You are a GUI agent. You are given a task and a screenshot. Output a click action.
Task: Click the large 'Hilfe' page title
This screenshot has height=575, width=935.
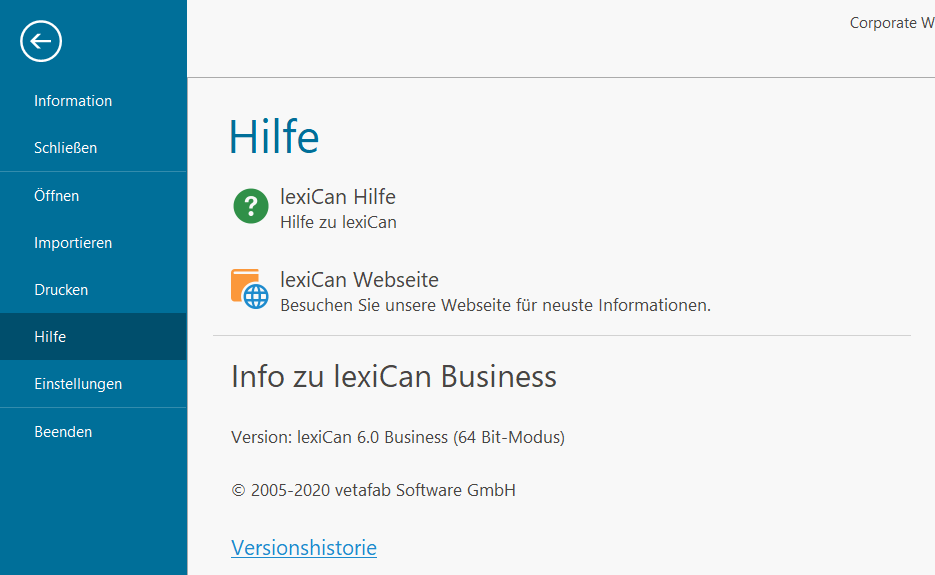(x=274, y=137)
